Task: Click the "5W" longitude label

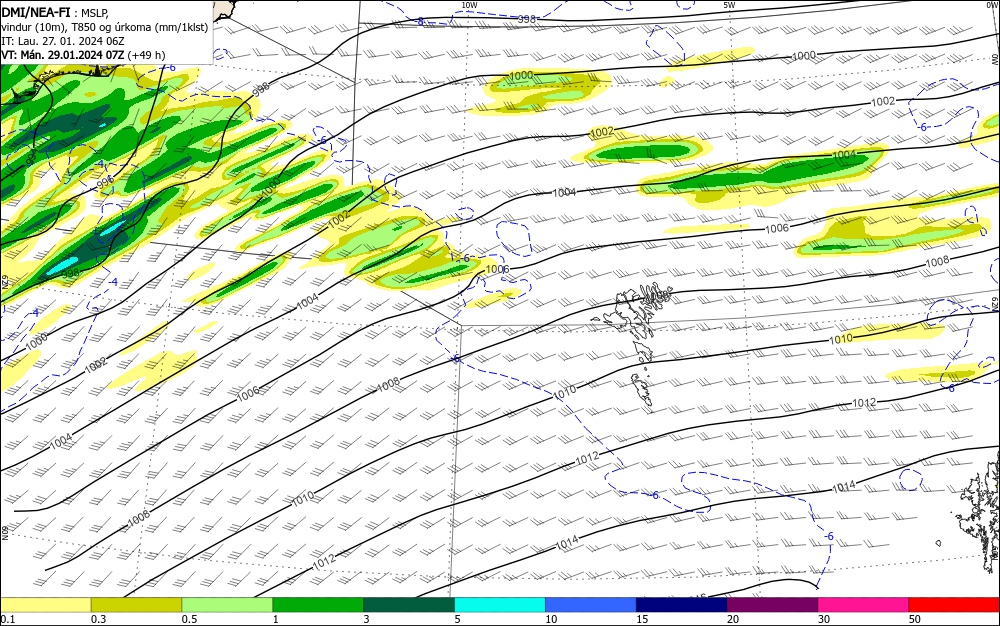Action: [x=729, y=5]
